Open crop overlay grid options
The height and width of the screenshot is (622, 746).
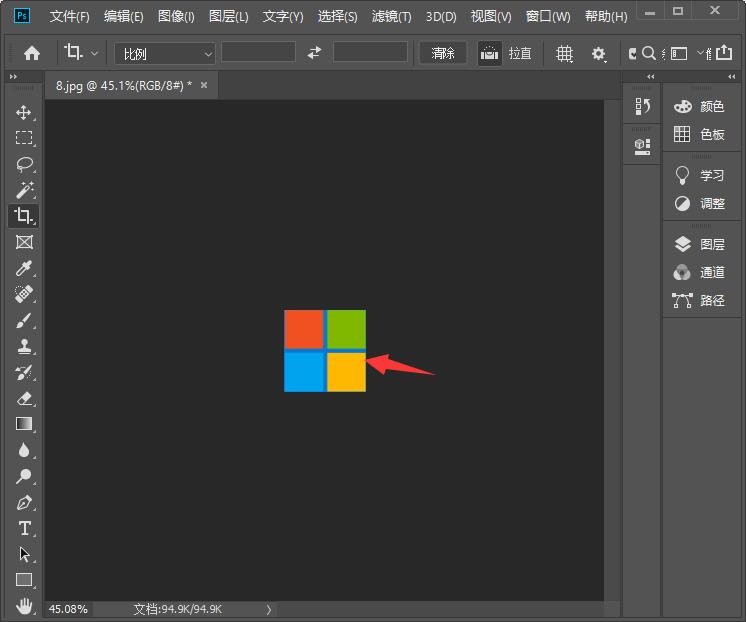564,53
